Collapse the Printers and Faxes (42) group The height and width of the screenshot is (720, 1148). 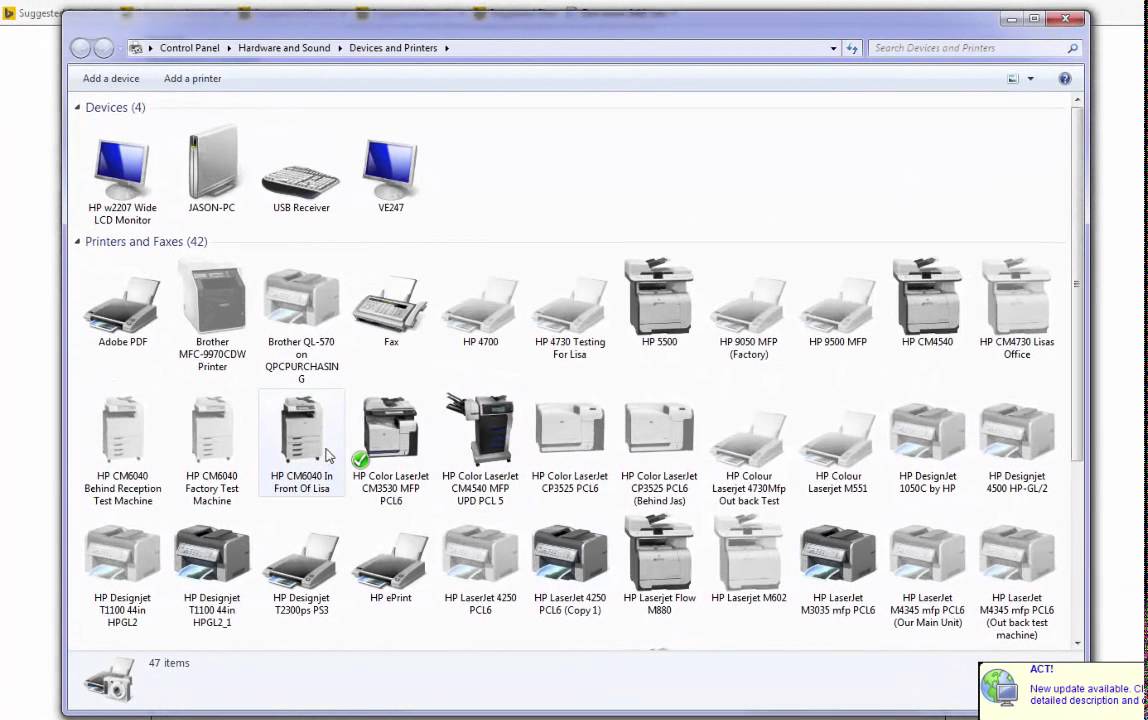77,241
